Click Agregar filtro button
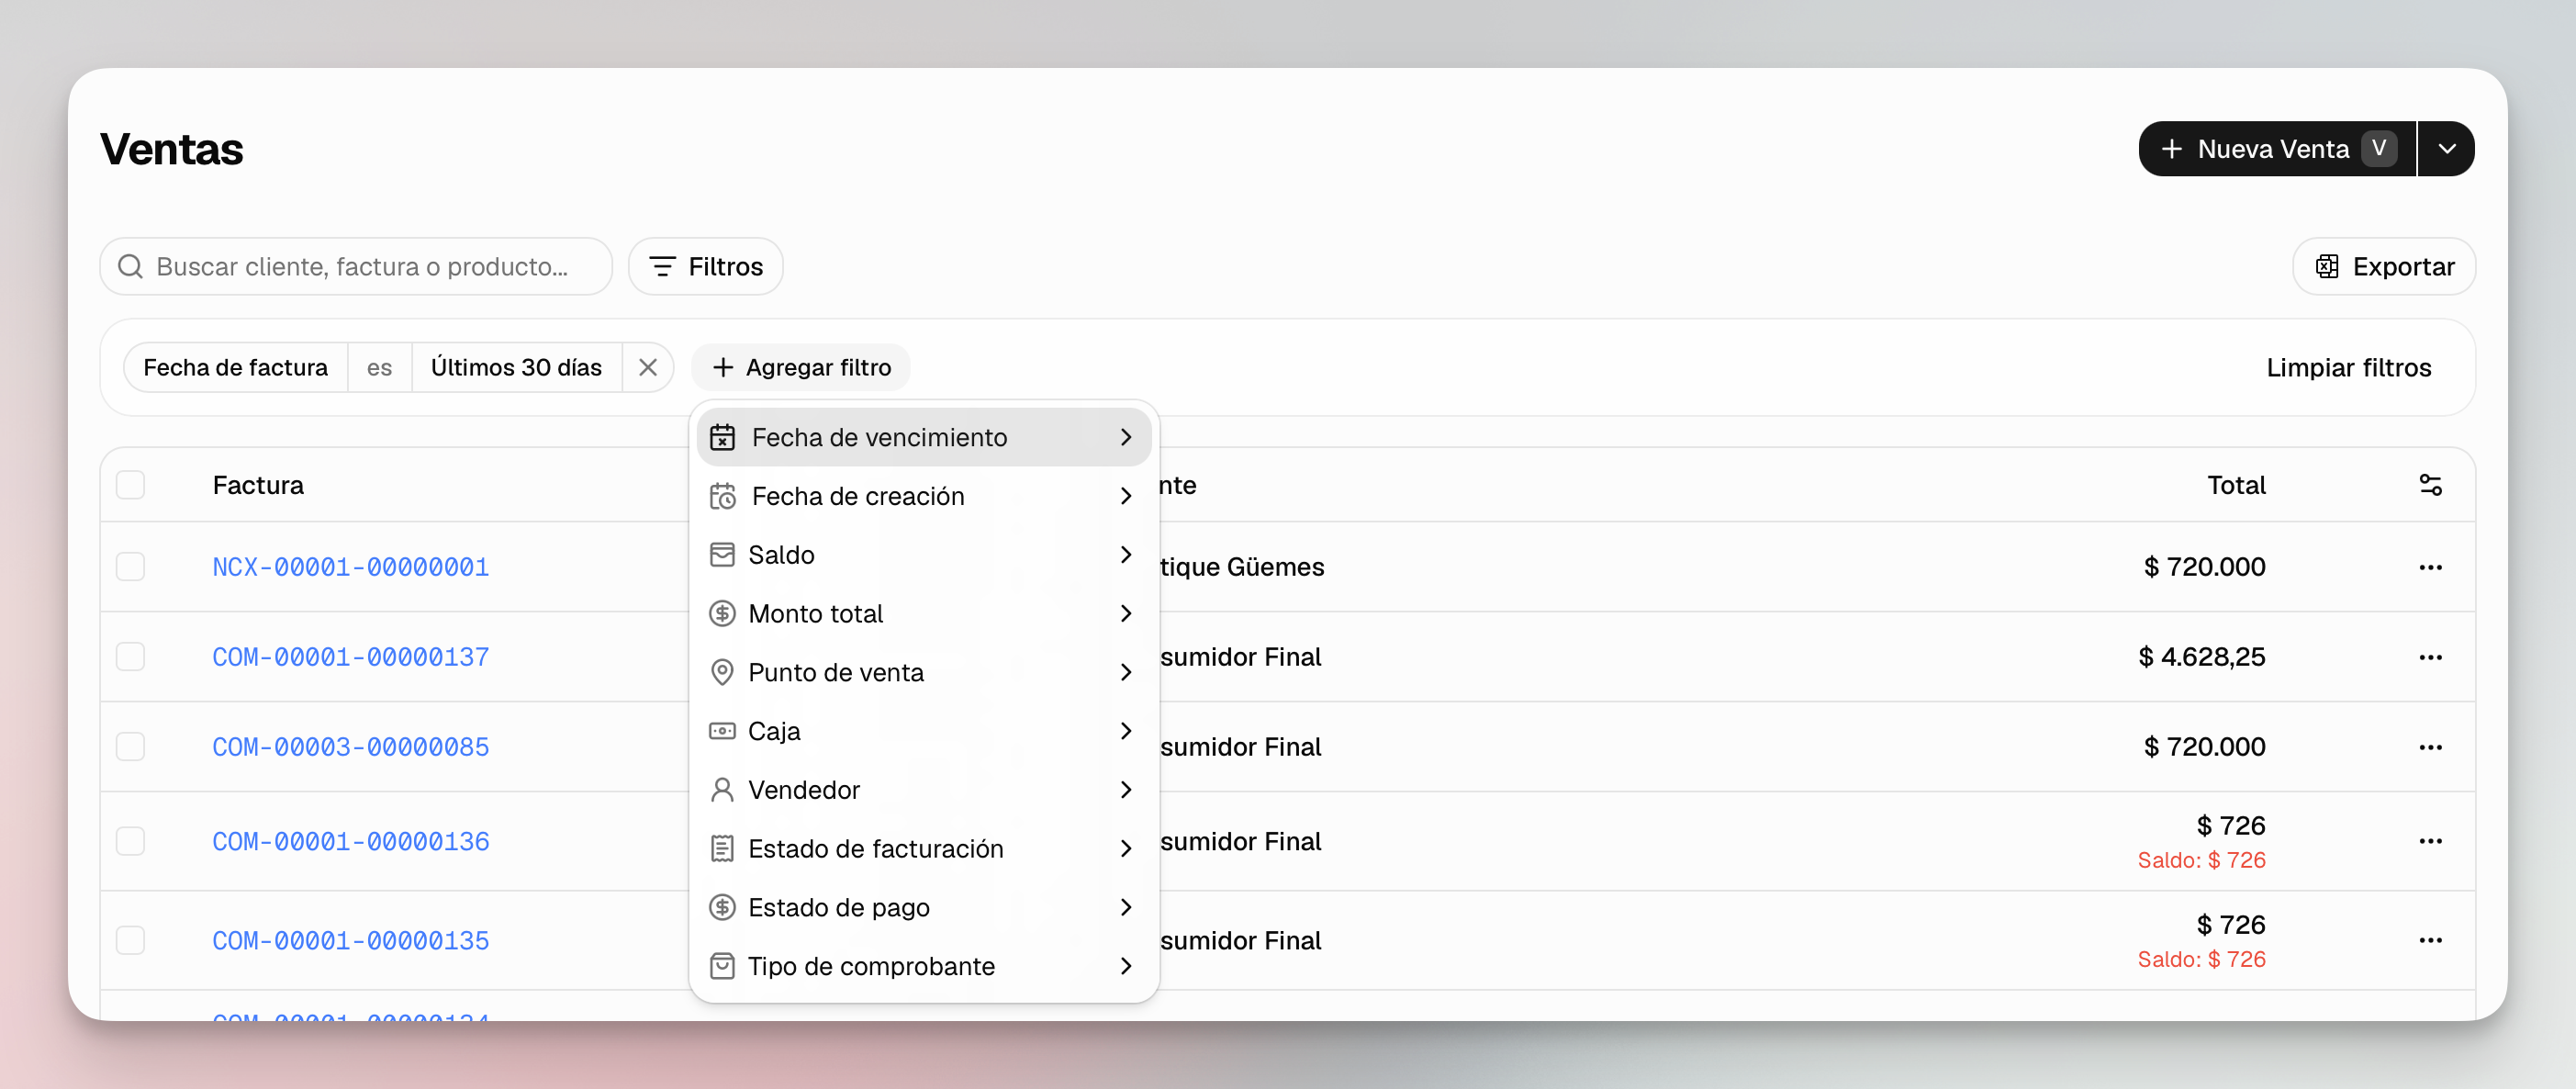This screenshot has height=1089, width=2576. 801,367
